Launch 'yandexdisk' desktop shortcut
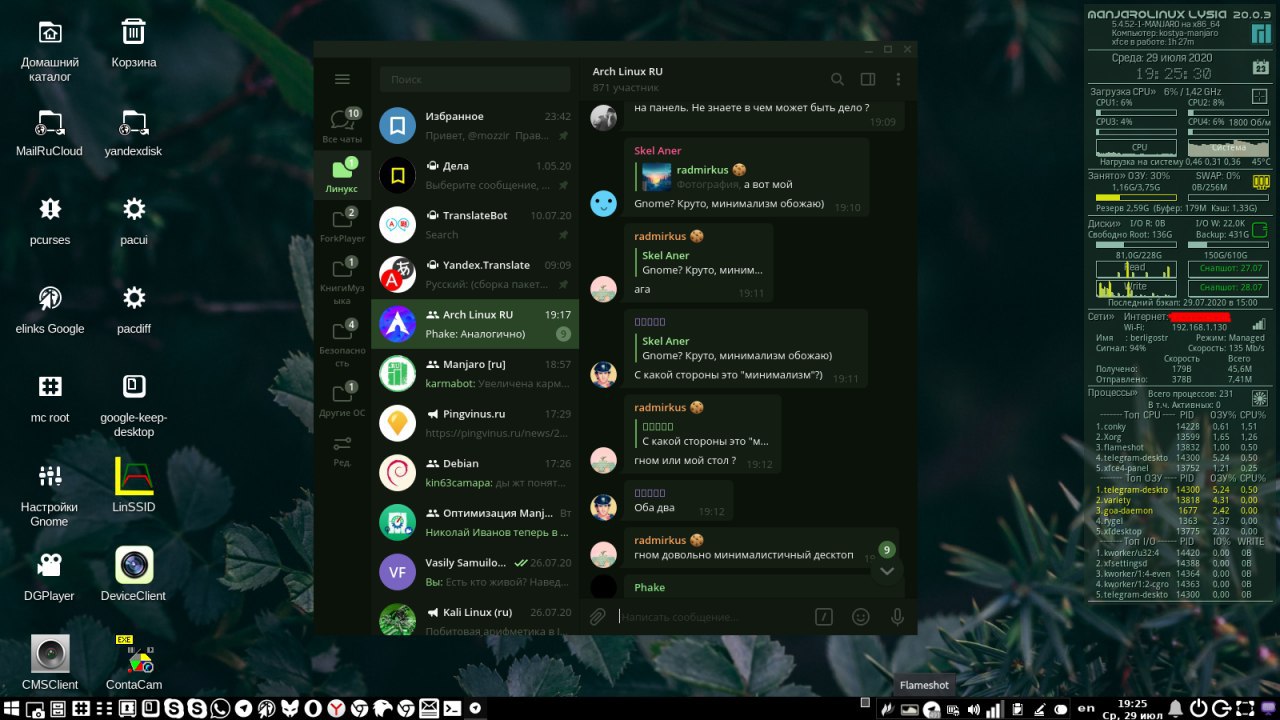Viewport: 1280px width, 720px height. point(133,133)
